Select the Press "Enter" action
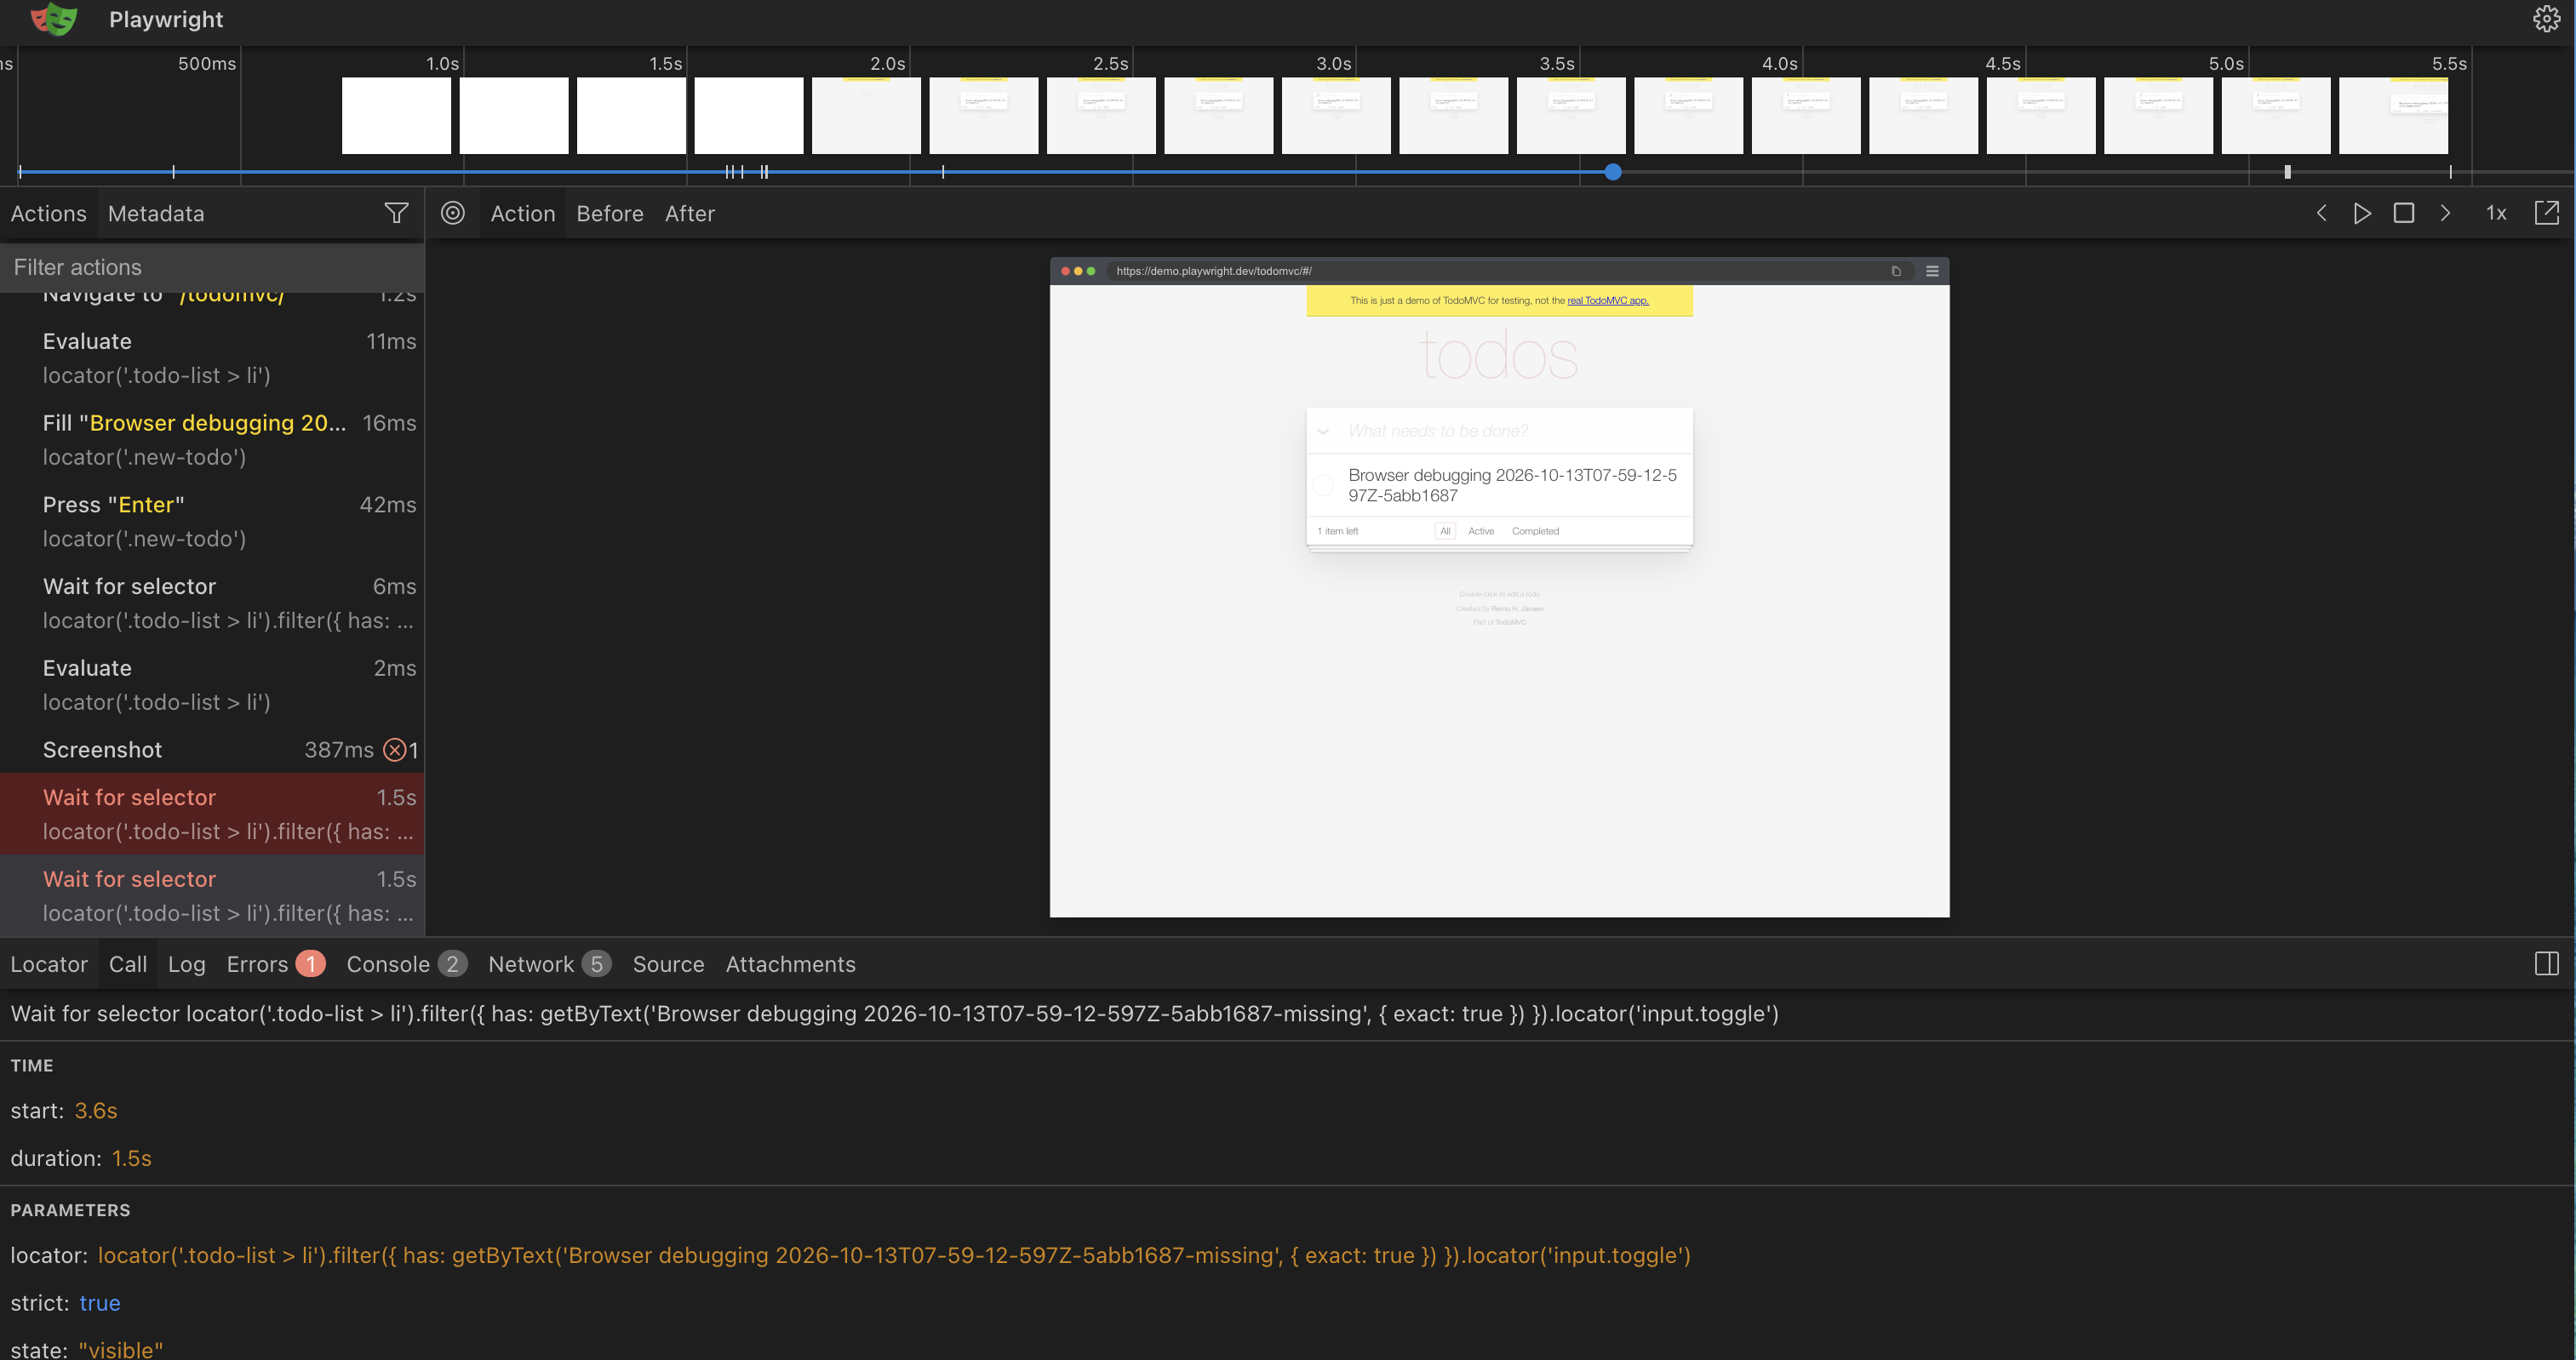 [x=212, y=522]
